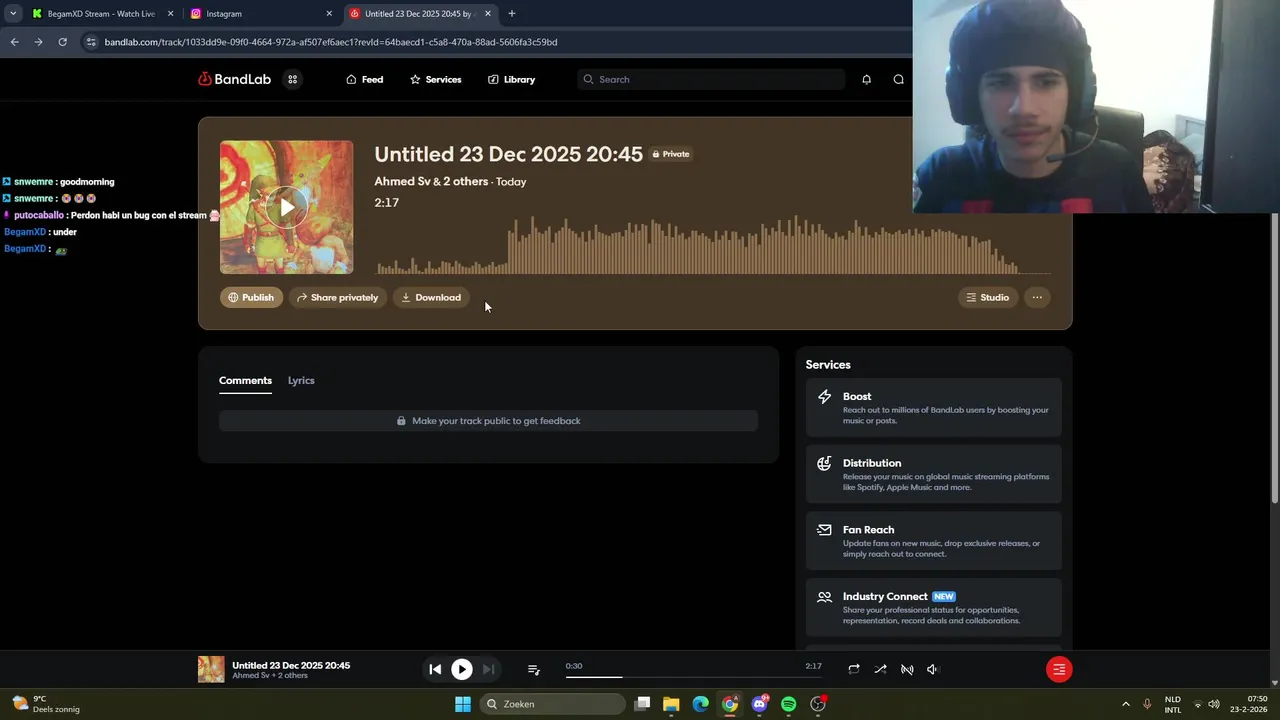The image size is (1280, 720).
Task: Open Ahmed Sv & 2 others creators
Action: pyautogui.click(x=431, y=181)
